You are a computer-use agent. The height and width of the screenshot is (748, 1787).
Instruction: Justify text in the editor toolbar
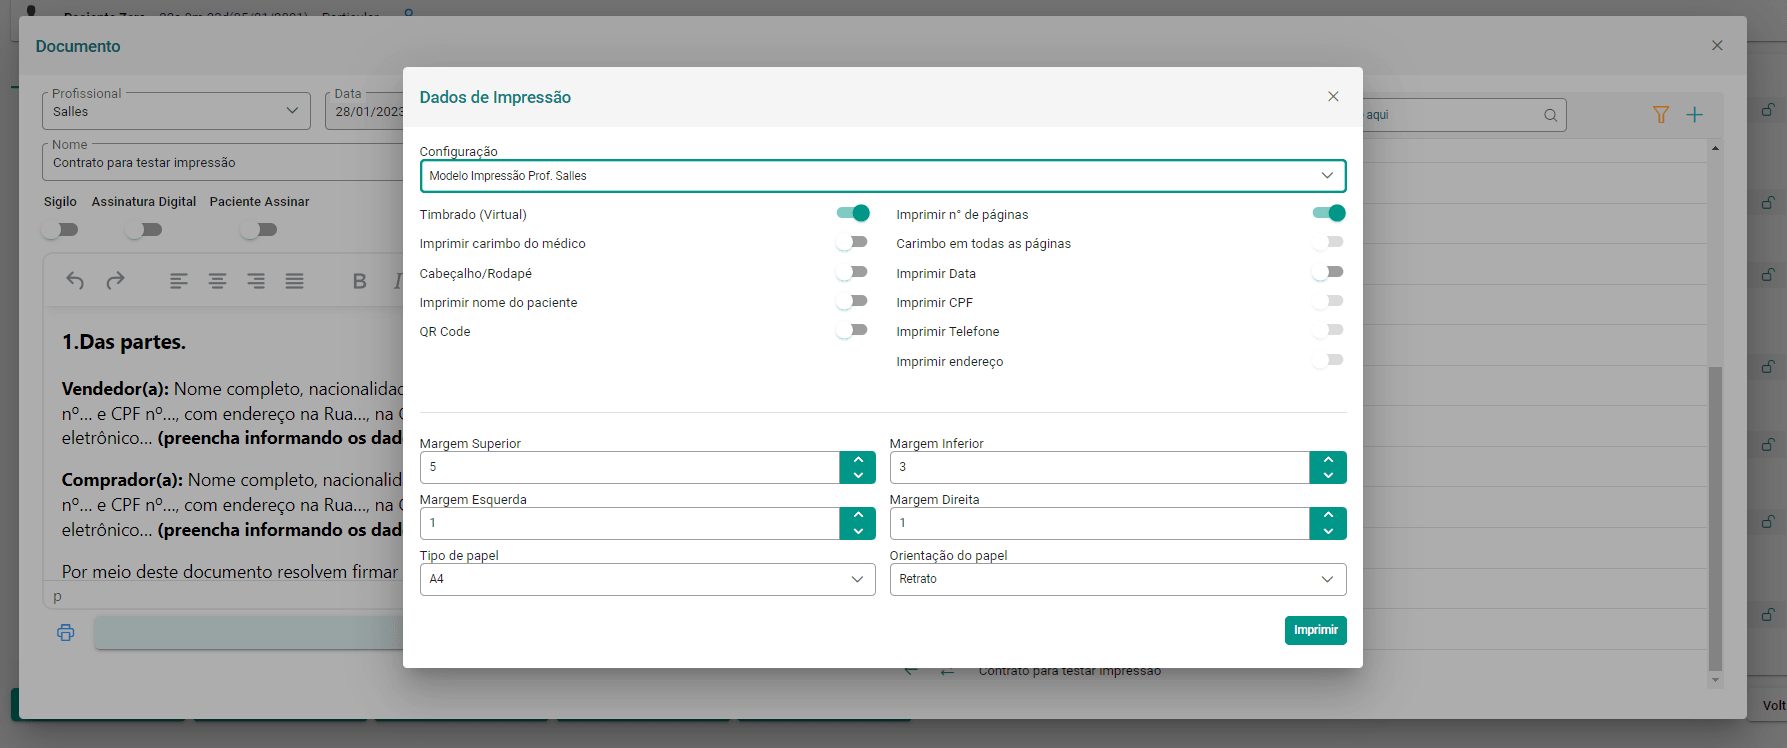pyautogui.click(x=294, y=281)
